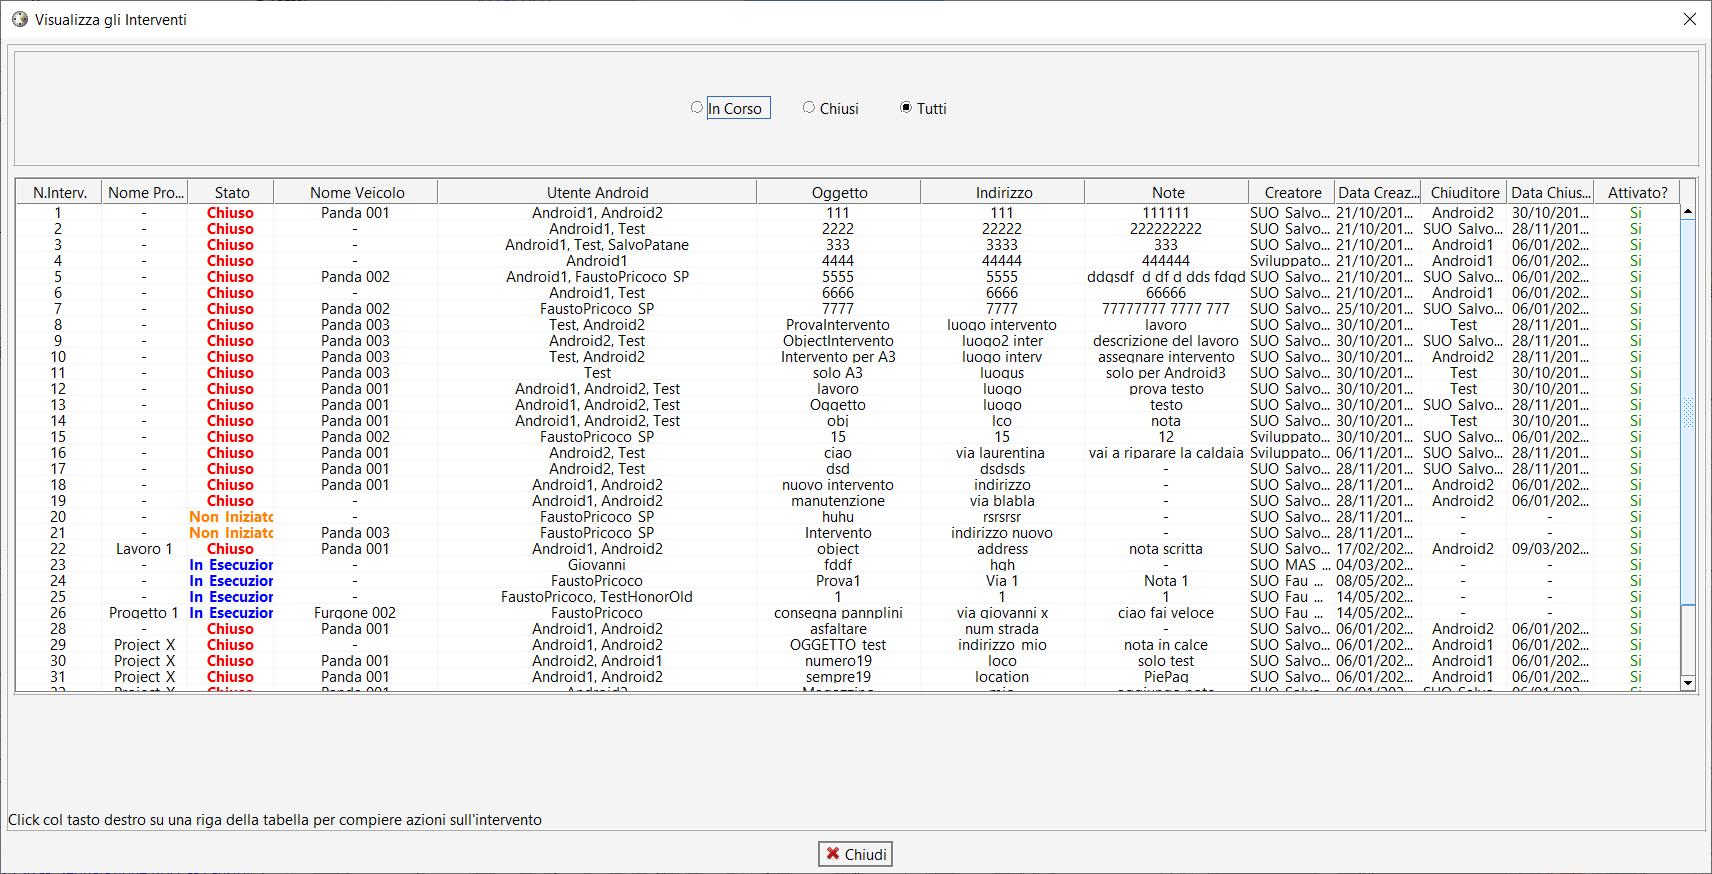This screenshot has height=874, width=1712.
Task: Click the Chiudi button
Action: (x=855, y=854)
